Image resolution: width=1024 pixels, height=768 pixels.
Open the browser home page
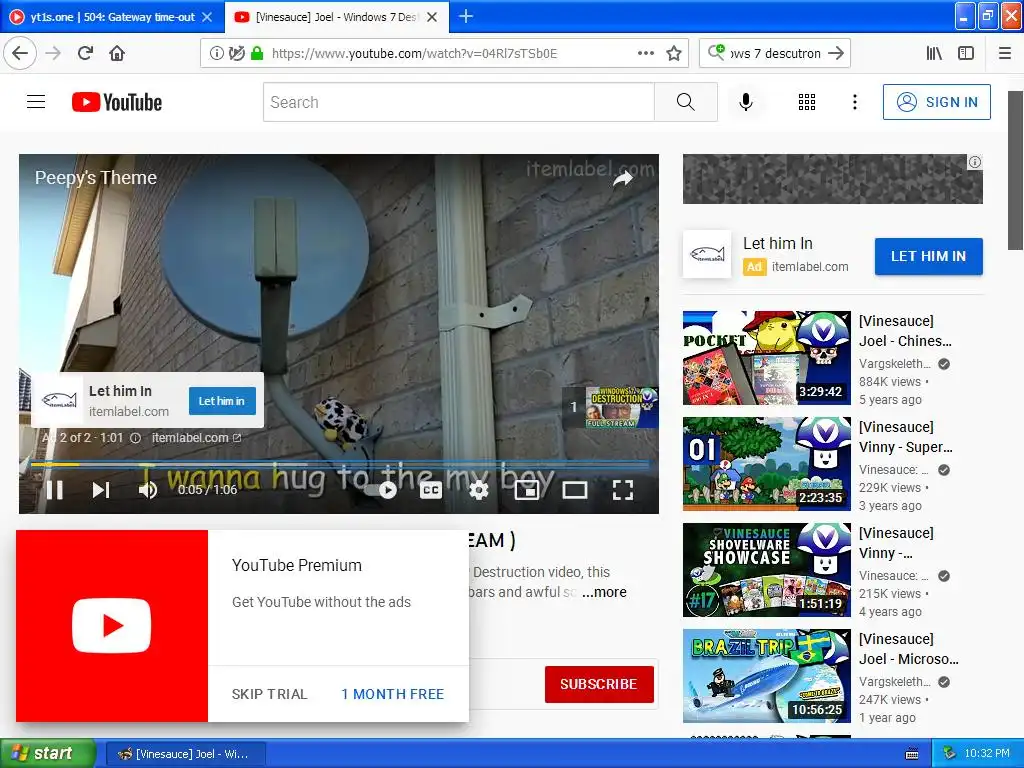(117, 53)
